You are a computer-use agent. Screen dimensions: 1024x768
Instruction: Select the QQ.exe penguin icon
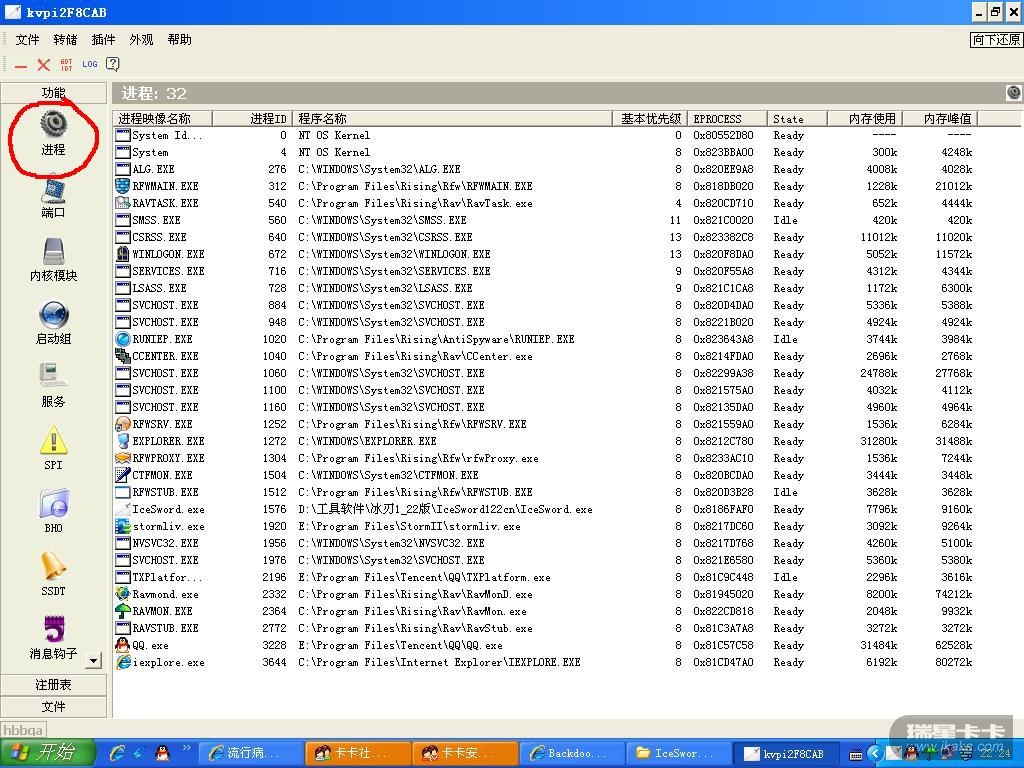coord(122,645)
